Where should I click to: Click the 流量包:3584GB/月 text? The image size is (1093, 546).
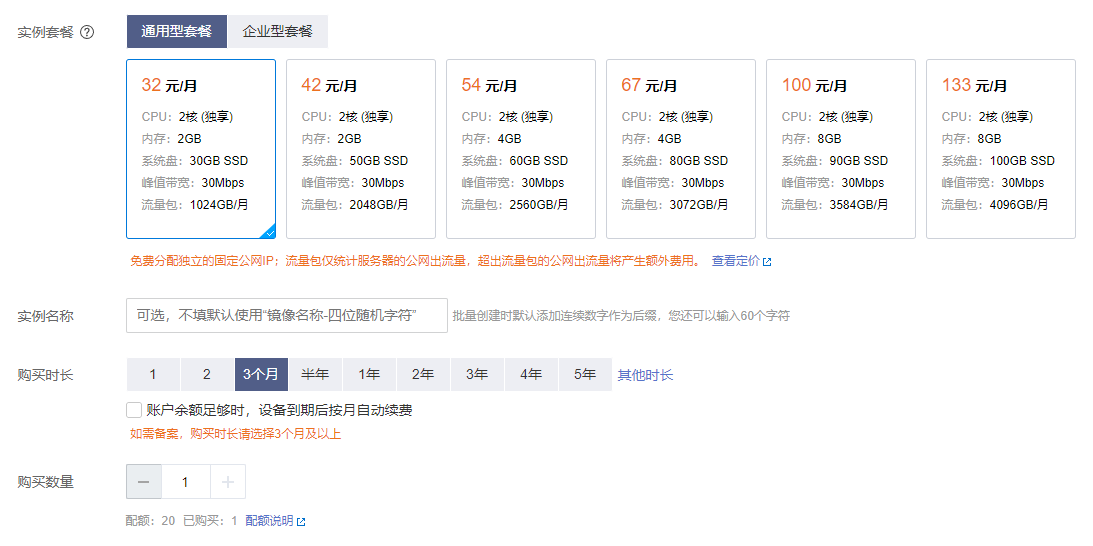tap(835, 205)
